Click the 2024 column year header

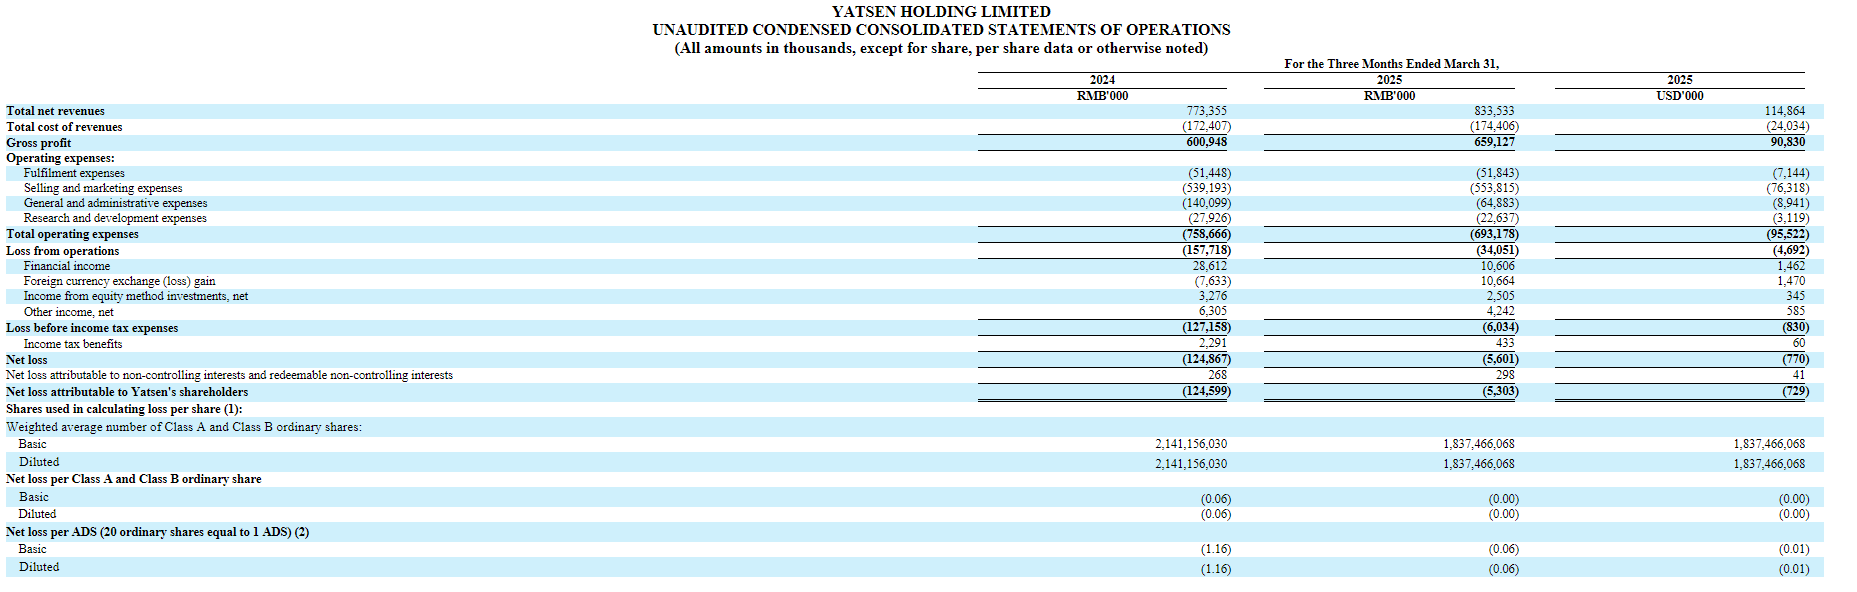coord(1102,80)
